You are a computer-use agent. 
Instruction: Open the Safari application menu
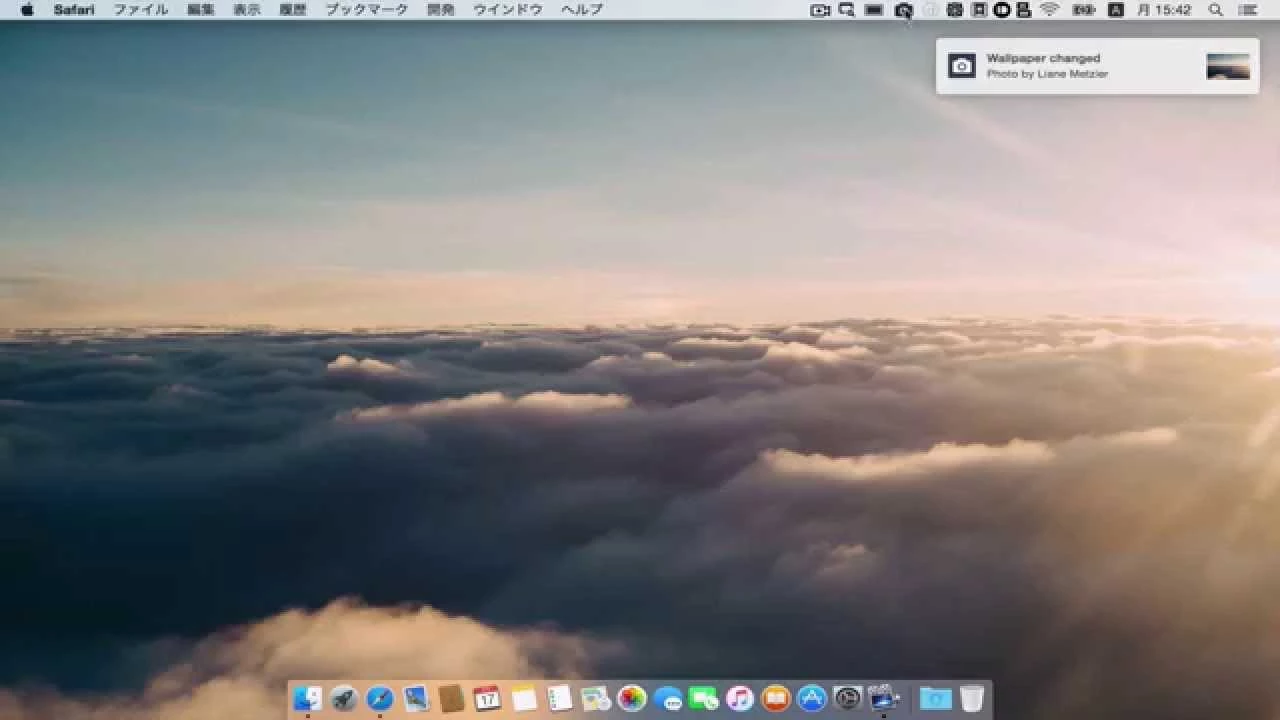click(74, 10)
